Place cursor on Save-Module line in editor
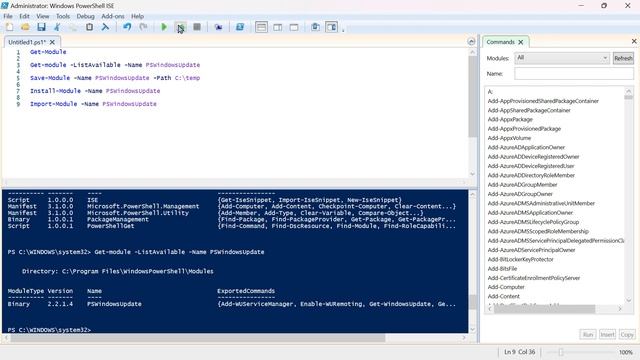The width and height of the screenshot is (640, 360). [x=115, y=78]
